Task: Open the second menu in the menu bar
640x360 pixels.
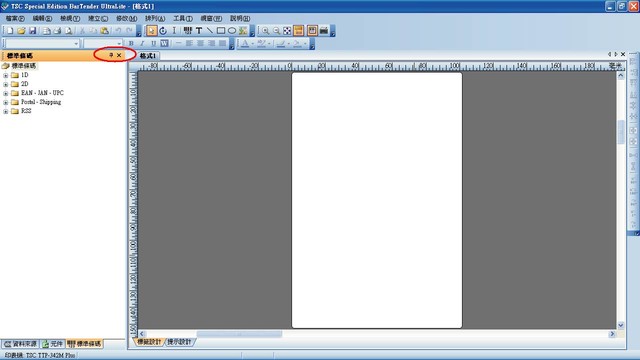Action: coord(42,18)
